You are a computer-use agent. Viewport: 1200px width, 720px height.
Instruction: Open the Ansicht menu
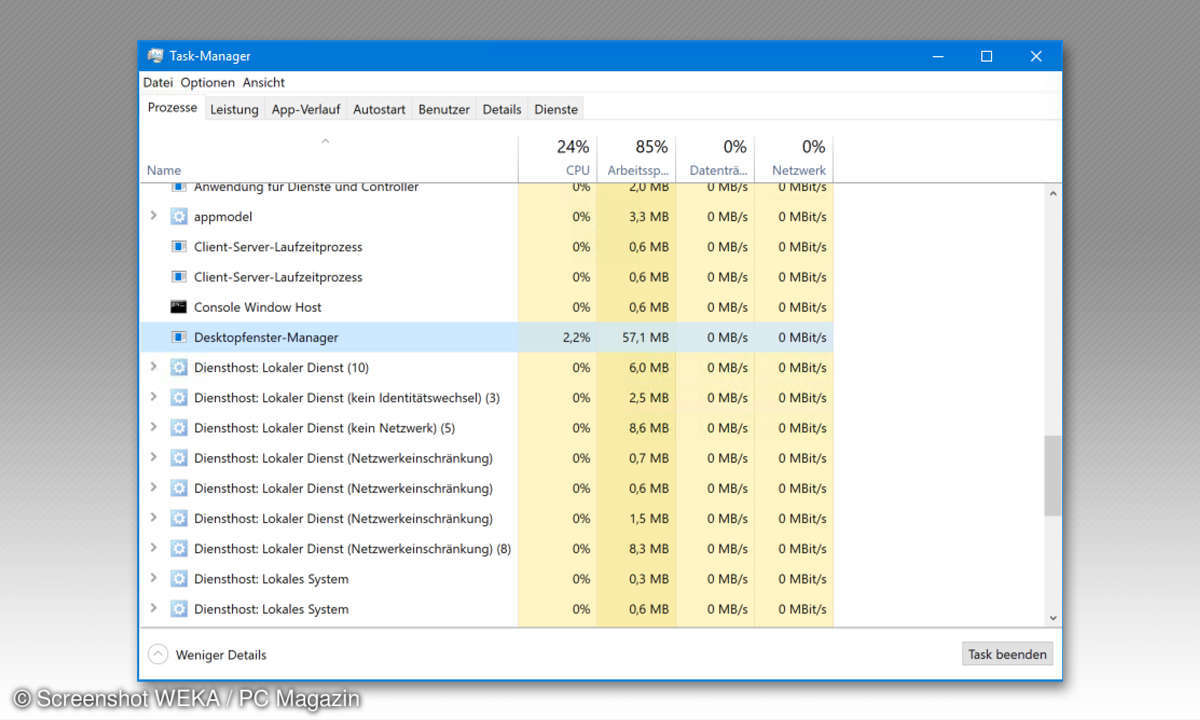[x=264, y=82]
